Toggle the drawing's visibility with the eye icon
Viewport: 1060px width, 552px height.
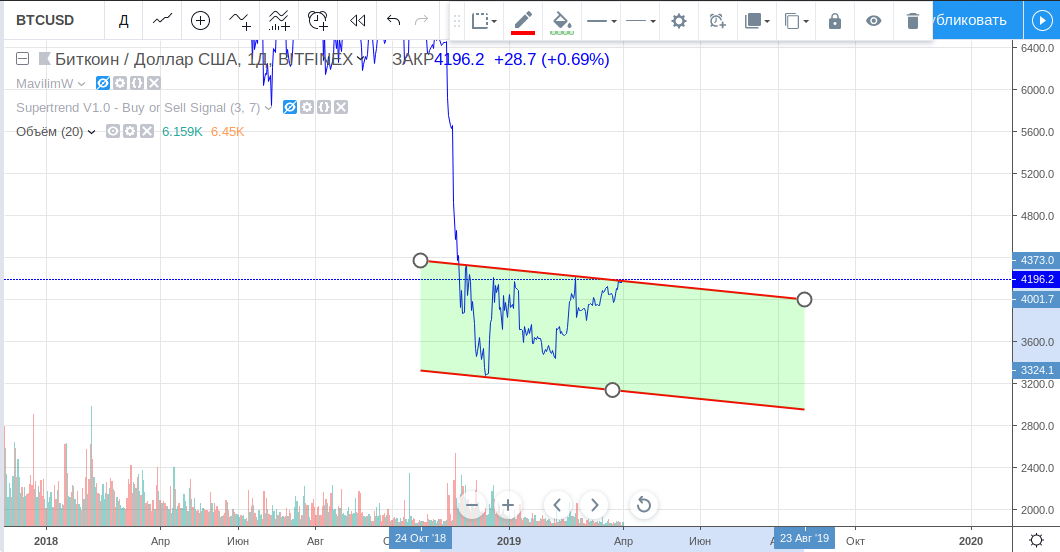(874, 21)
